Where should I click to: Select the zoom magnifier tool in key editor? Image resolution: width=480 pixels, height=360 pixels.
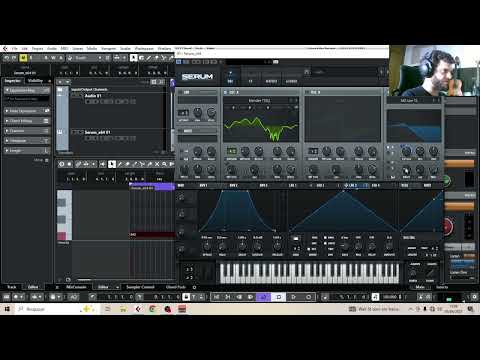tap(164, 164)
